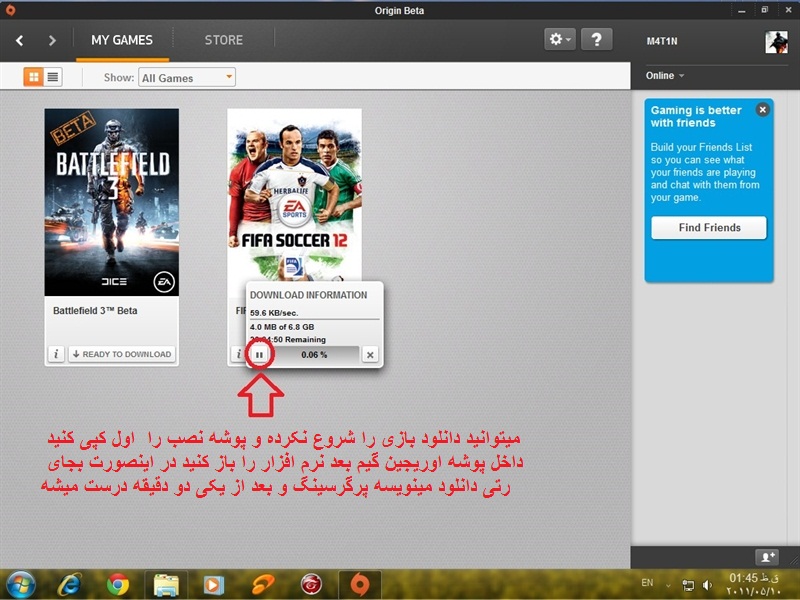800x600 pixels.
Task: Click Ready to Download for Battlefield 3
Action: click(x=122, y=354)
